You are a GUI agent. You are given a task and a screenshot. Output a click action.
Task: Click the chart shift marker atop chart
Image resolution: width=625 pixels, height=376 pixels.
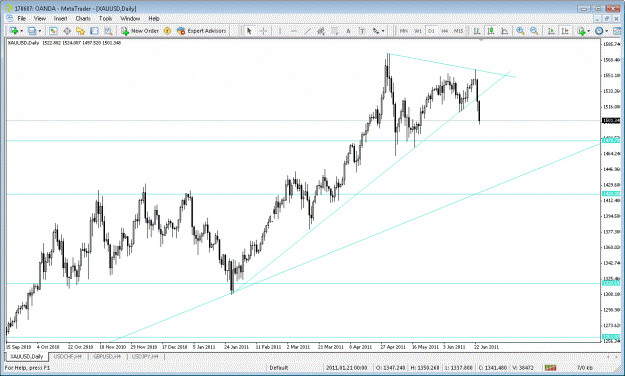pyautogui.click(x=481, y=40)
